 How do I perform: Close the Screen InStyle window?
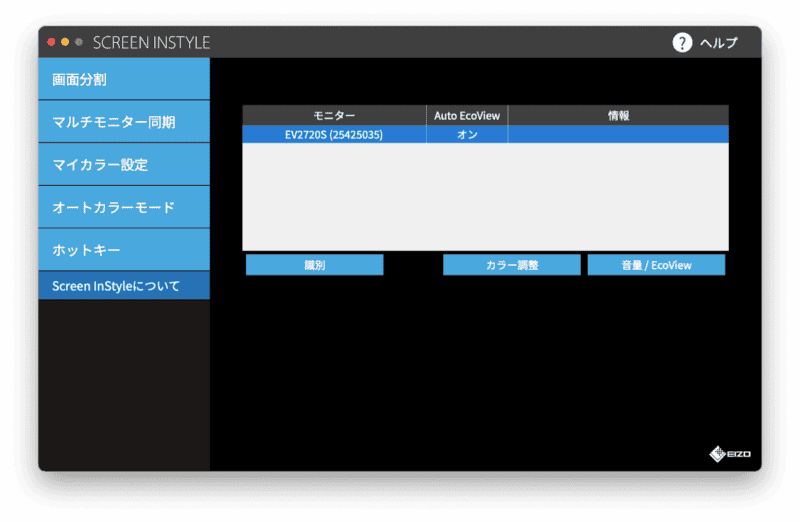coord(51,42)
